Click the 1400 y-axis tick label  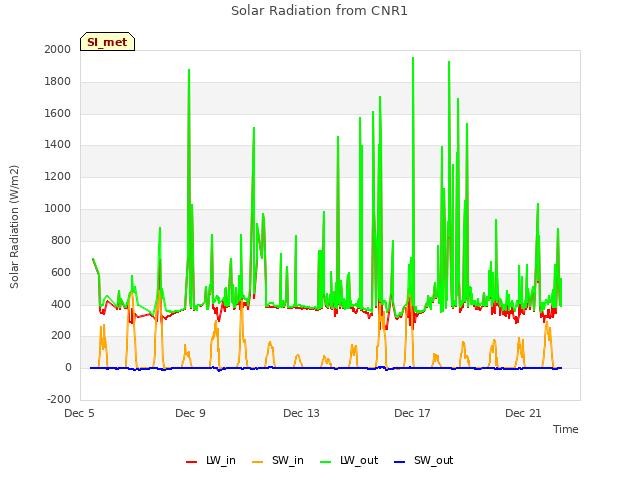tap(58, 144)
